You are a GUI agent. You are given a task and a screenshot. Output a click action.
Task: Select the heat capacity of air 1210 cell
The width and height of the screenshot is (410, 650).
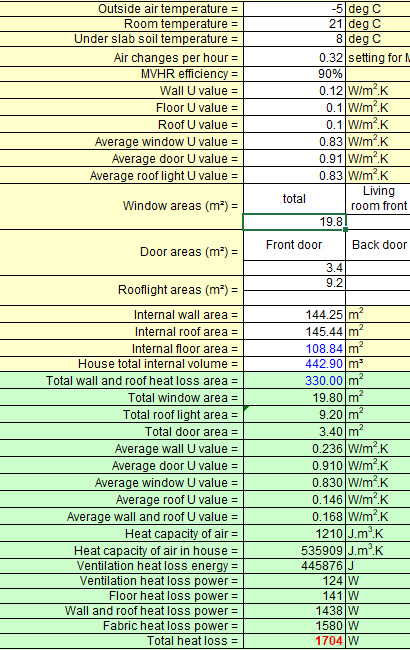pyautogui.click(x=294, y=534)
